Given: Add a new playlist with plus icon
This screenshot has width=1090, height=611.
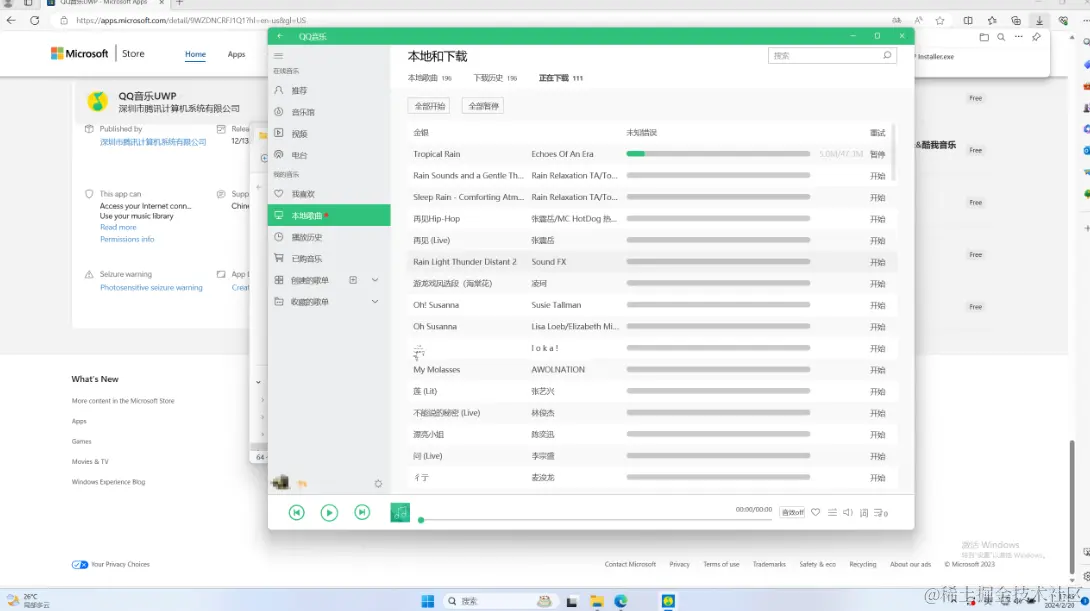Looking at the screenshot, I should 353,280.
